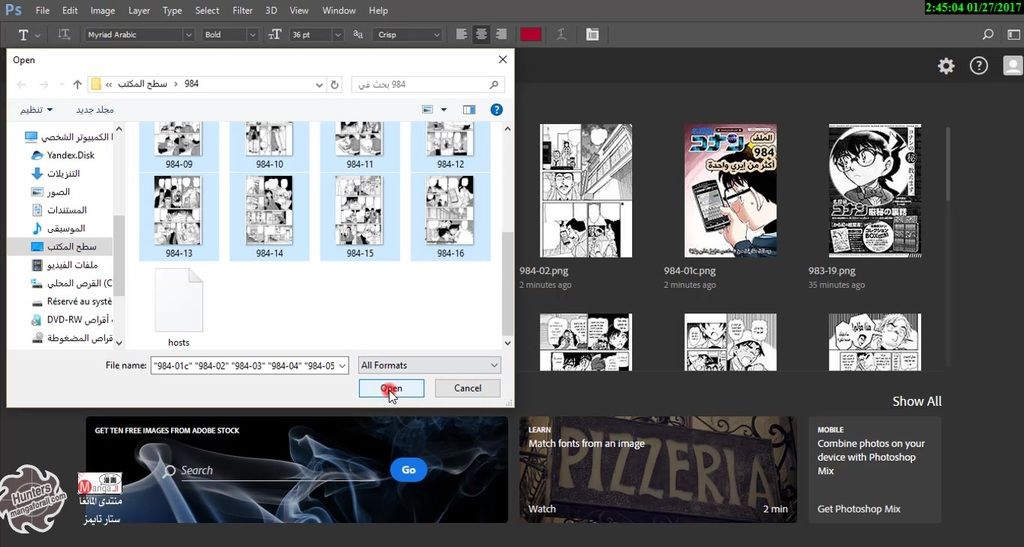Open help question mark on start screen
The width and height of the screenshot is (1024, 547).
coord(978,65)
